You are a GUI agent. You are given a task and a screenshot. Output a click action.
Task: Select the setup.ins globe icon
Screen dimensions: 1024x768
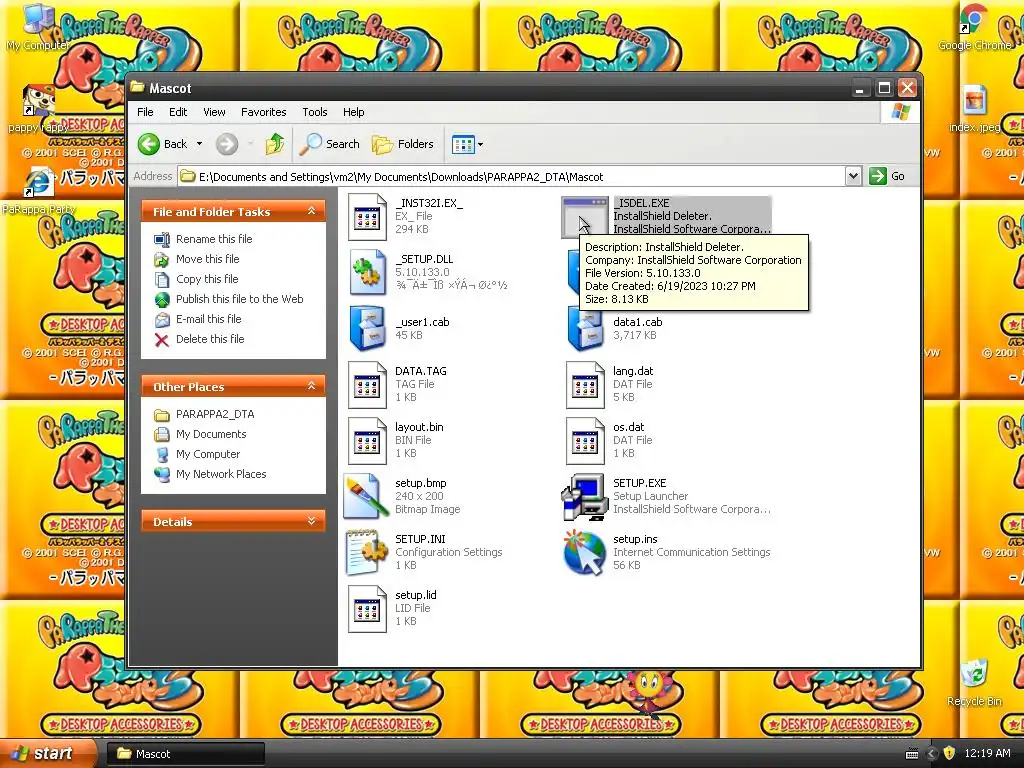584,553
